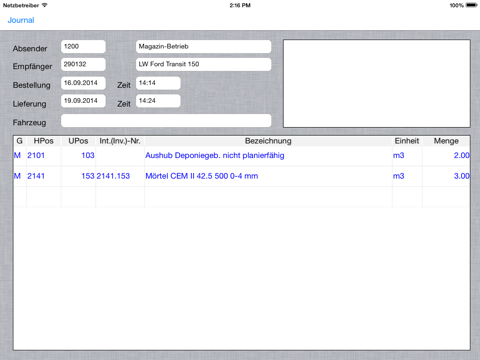Screen dimensions: 480x360
Task: Select the Absender number field 1200
Action: point(83,46)
